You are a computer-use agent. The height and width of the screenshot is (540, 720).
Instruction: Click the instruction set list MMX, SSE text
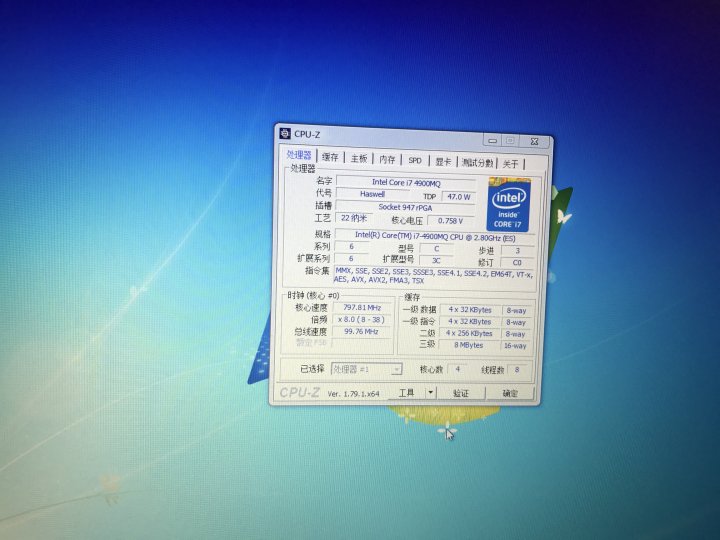pyautogui.click(x=433, y=276)
